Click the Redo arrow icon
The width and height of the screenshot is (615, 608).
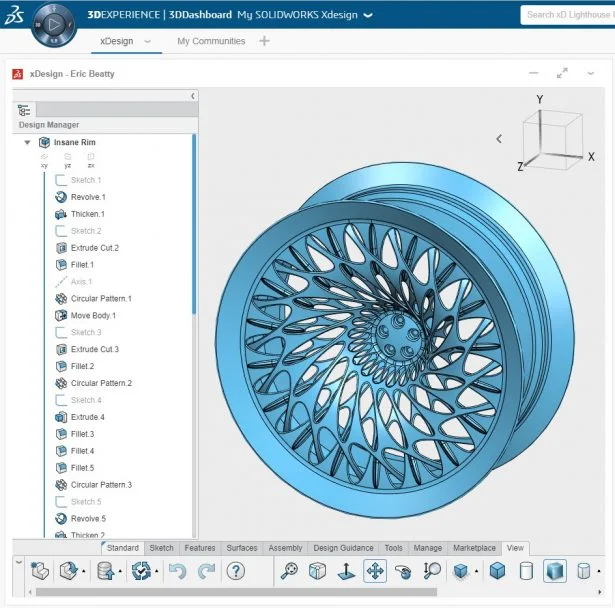click(206, 571)
